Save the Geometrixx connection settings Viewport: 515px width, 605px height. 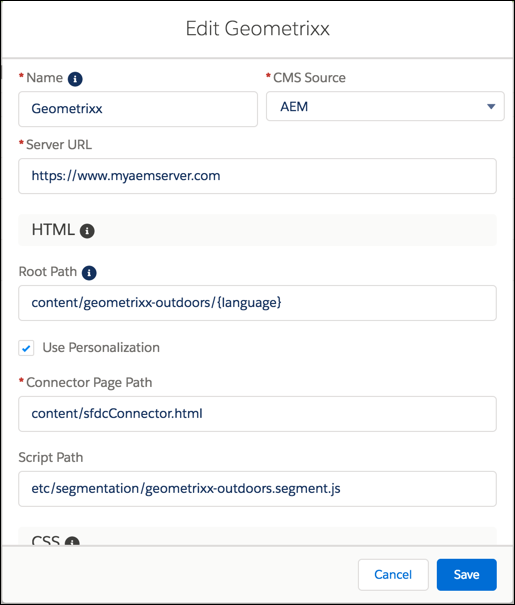pos(466,575)
